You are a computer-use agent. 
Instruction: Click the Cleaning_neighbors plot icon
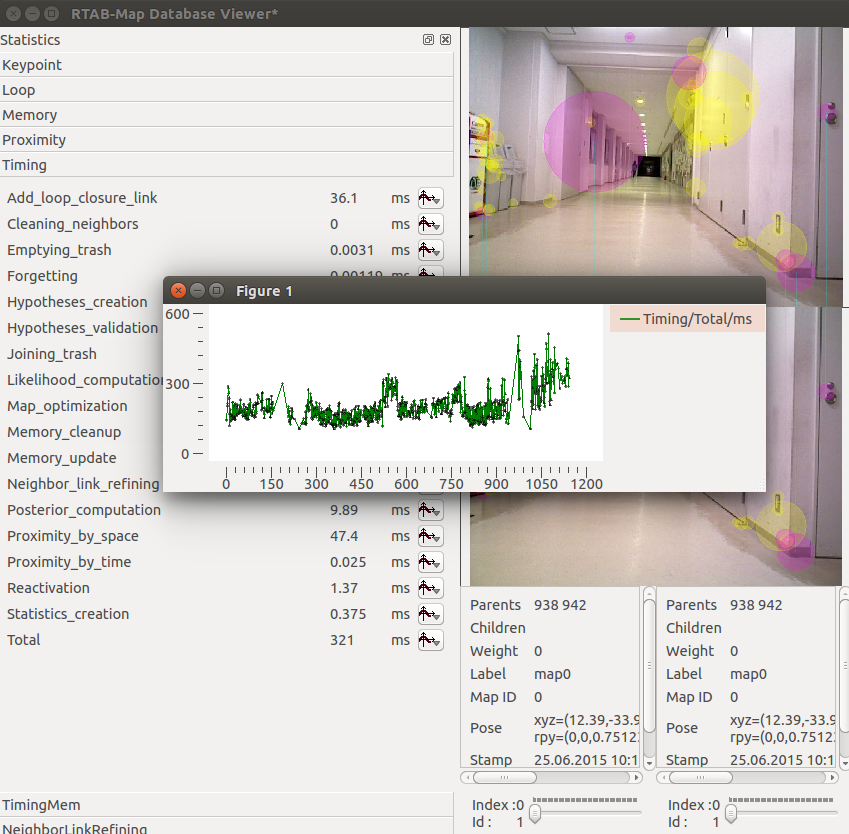coord(430,224)
